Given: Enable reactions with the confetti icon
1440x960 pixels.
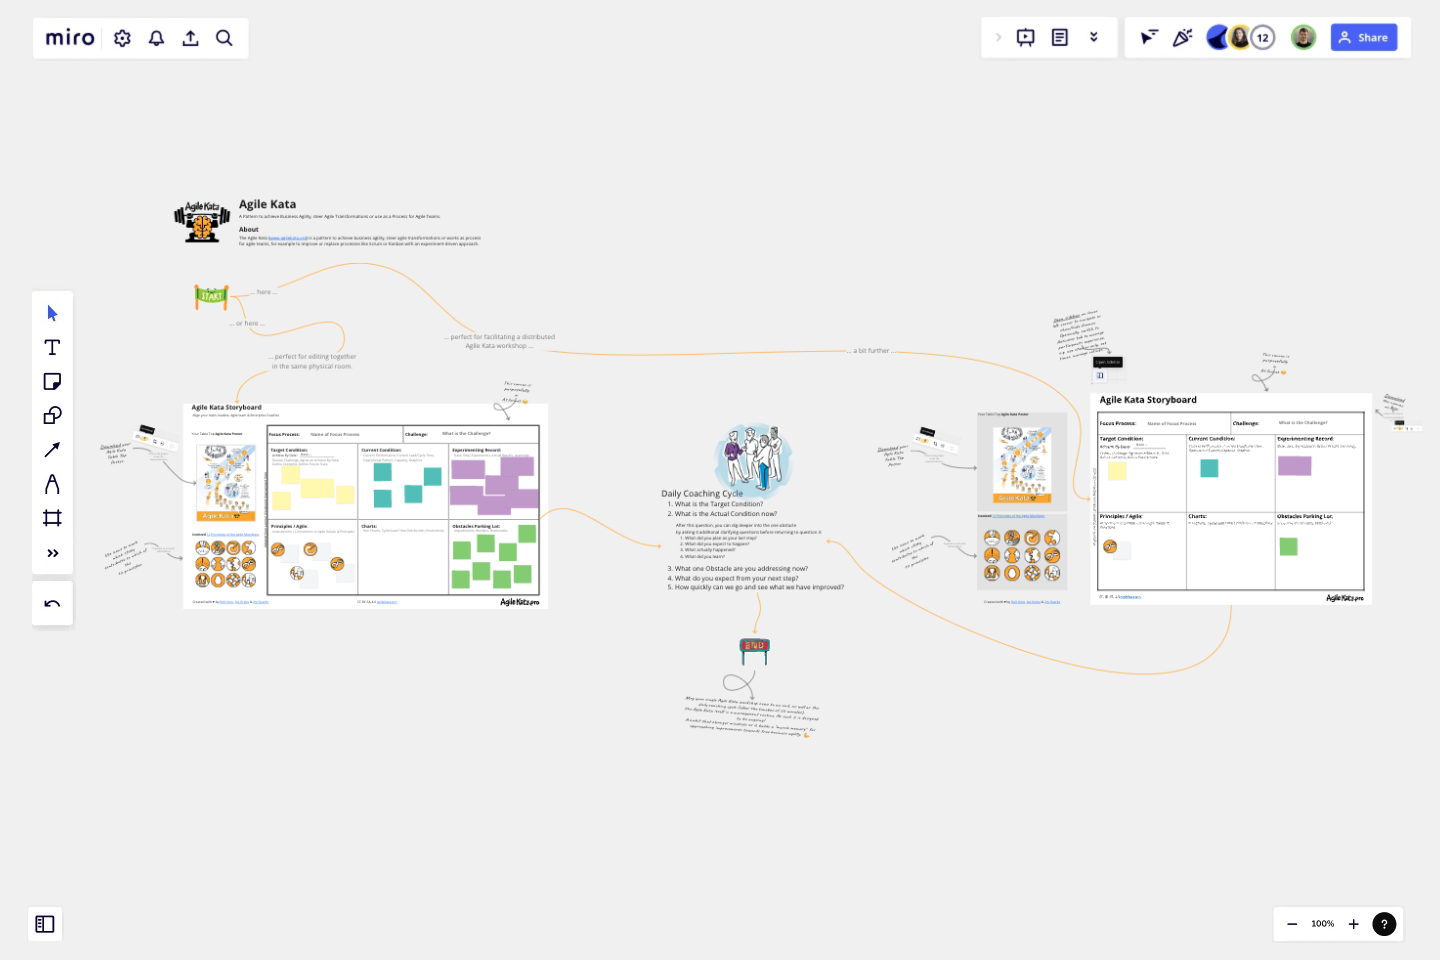Looking at the screenshot, I should [1183, 36].
